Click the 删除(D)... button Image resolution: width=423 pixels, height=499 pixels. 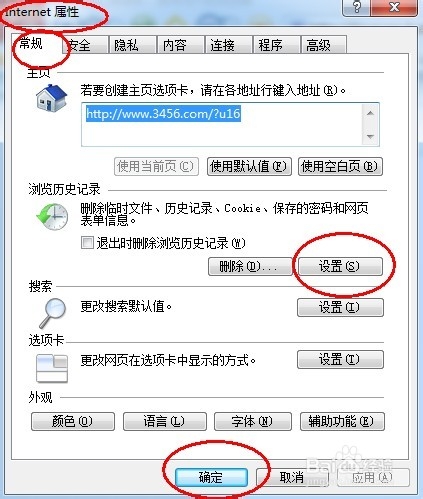click(250, 266)
